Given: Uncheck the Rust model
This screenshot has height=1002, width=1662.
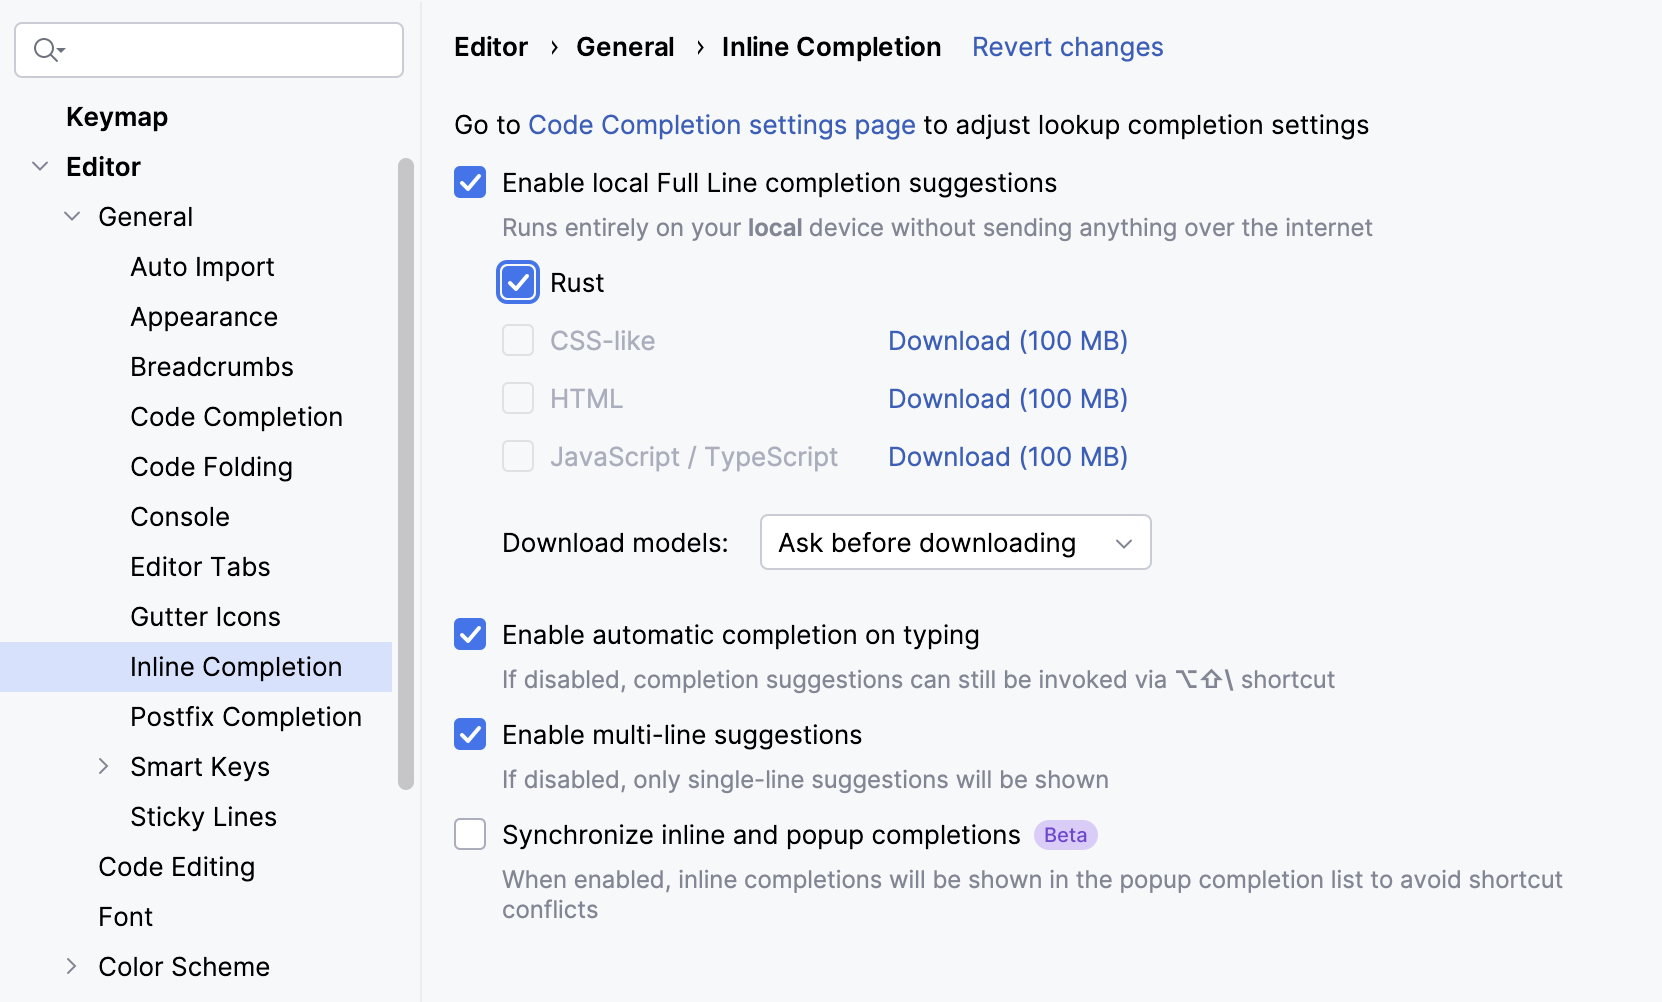Looking at the screenshot, I should (x=518, y=283).
